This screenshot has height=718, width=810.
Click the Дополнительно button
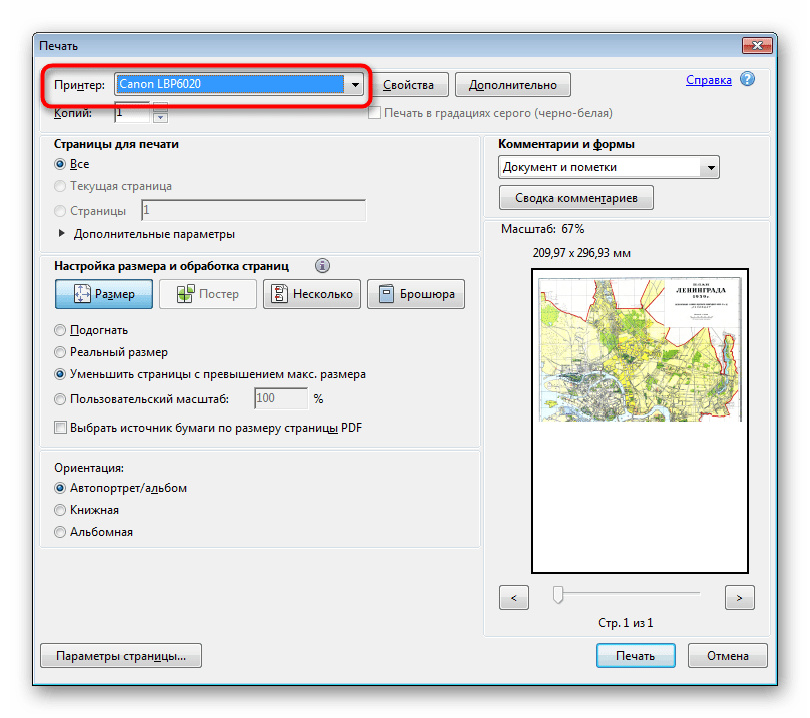point(512,85)
